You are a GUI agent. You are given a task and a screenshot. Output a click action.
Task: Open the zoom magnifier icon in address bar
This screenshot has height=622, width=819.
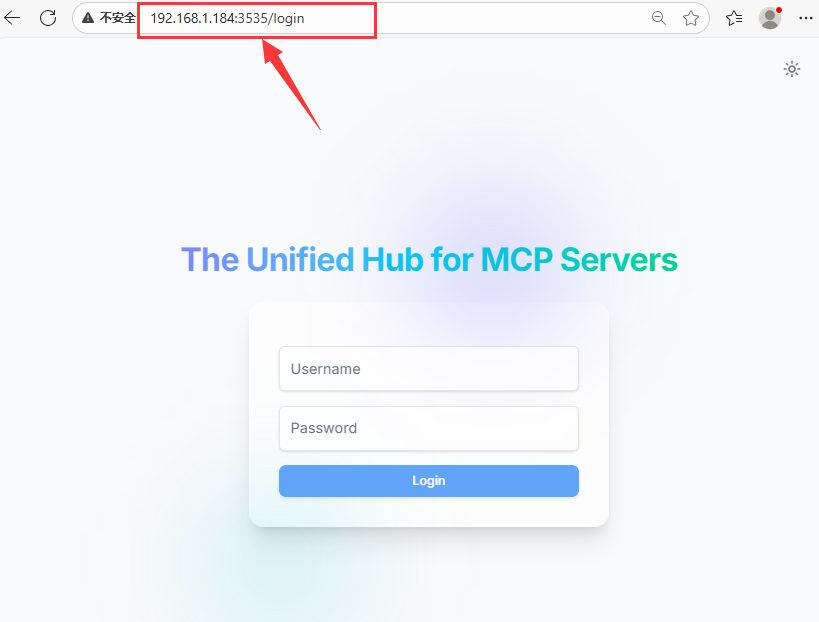pos(659,18)
